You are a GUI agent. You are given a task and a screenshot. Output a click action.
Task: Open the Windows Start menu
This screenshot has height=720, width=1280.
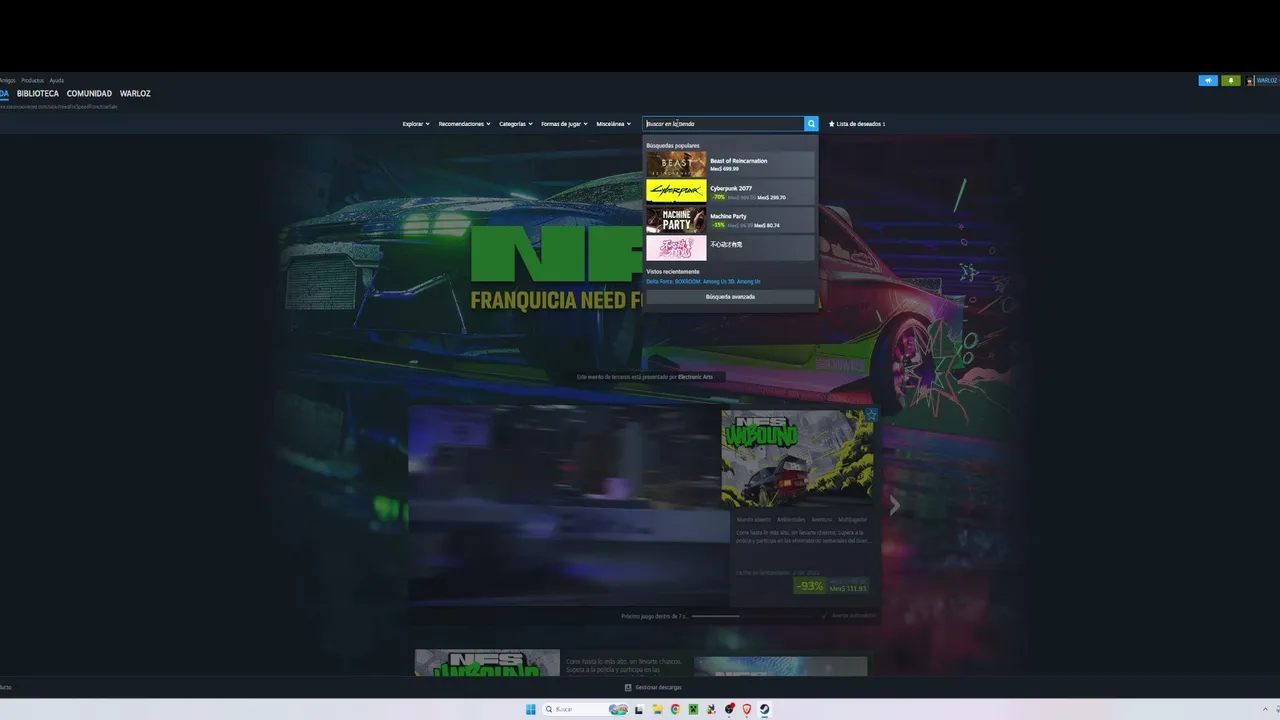coord(531,709)
